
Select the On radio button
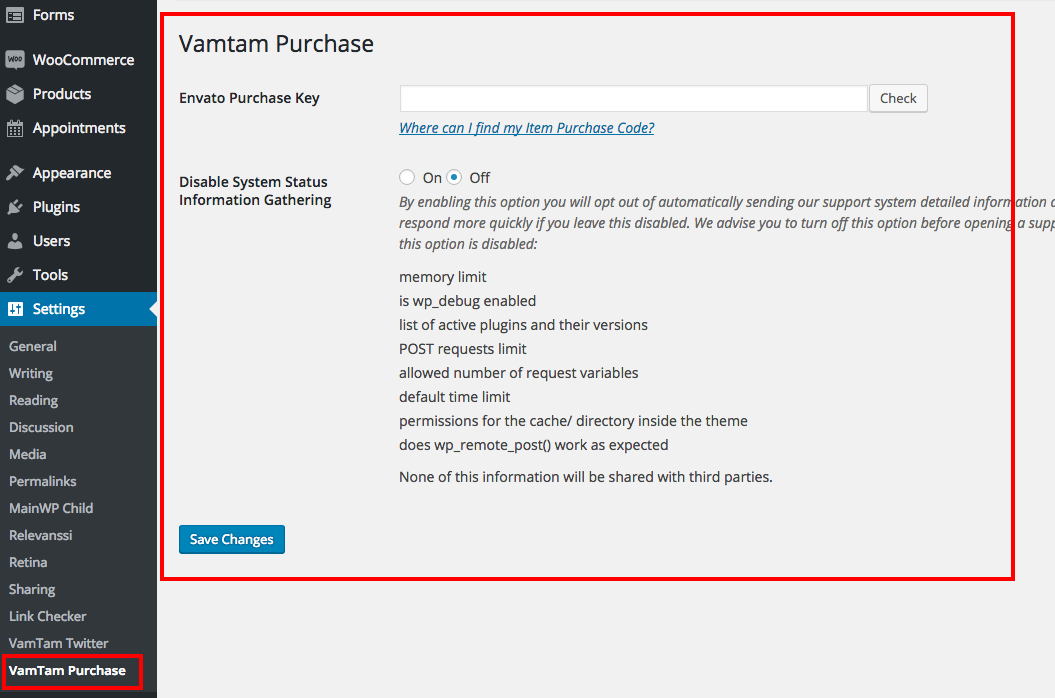406,177
